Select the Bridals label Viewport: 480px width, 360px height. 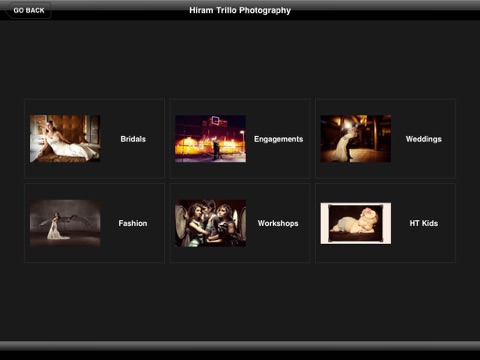click(x=133, y=139)
